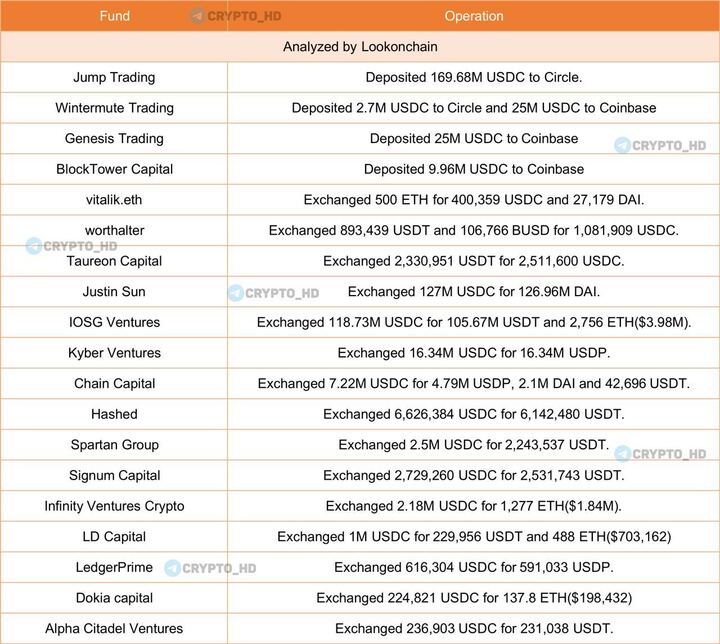This screenshot has width=720, height=644.
Task: Click the "Operation" column header
Action: (x=474, y=16)
